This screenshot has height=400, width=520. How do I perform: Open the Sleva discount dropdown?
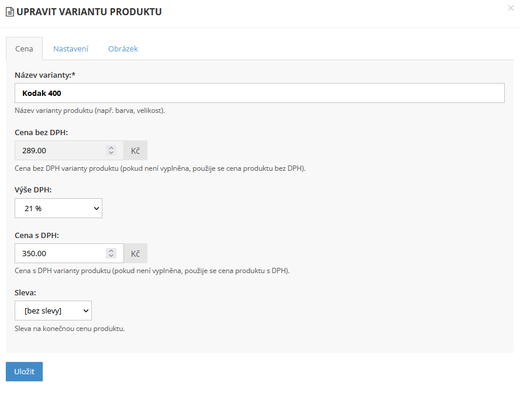click(53, 311)
